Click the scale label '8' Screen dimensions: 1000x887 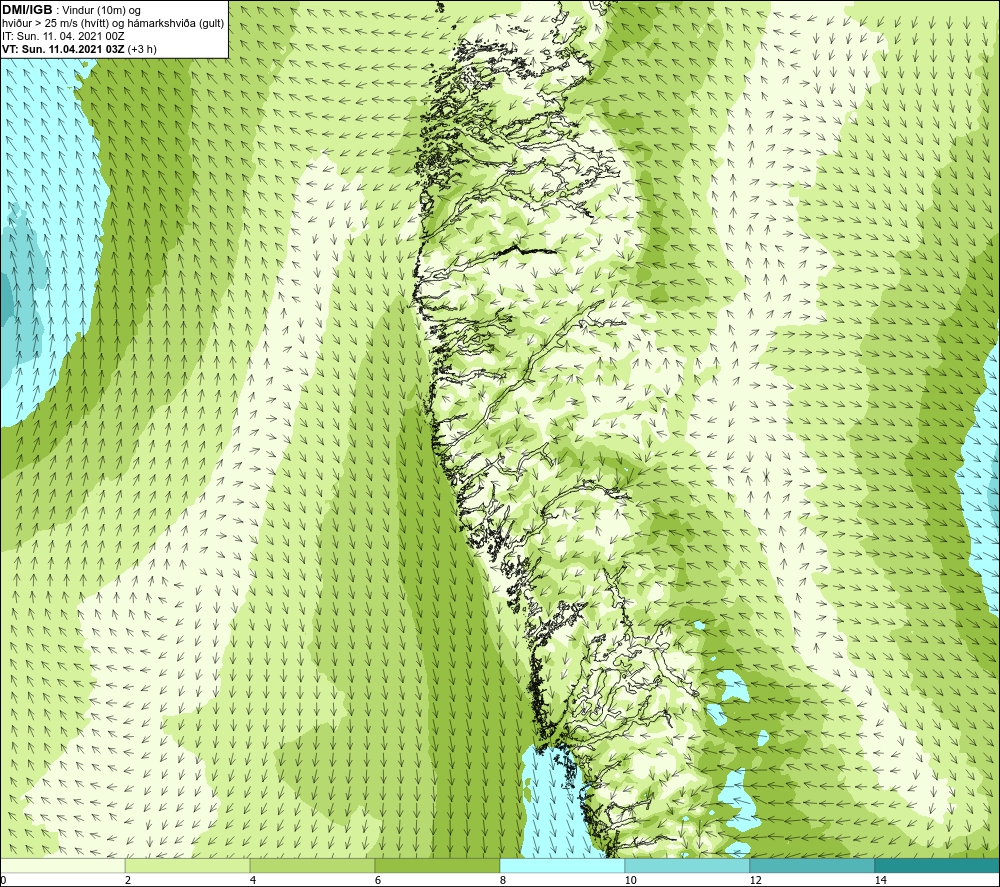pos(503,881)
